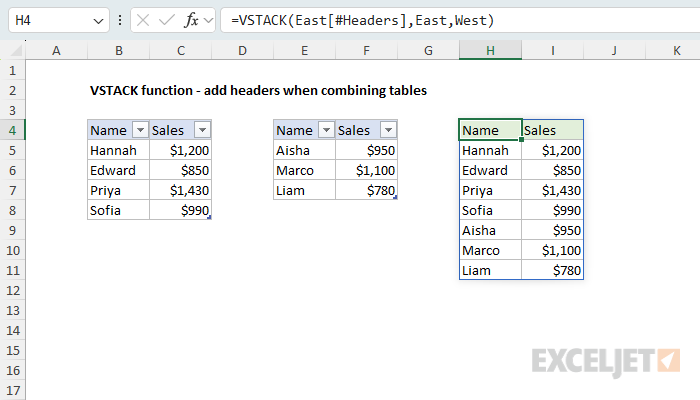Click cell 'Sofia' in the East table

118,210
